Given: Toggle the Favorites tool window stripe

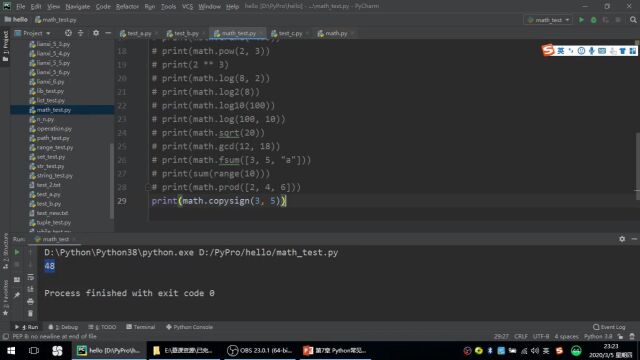Looking at the screenshot, I should point(5,297).
